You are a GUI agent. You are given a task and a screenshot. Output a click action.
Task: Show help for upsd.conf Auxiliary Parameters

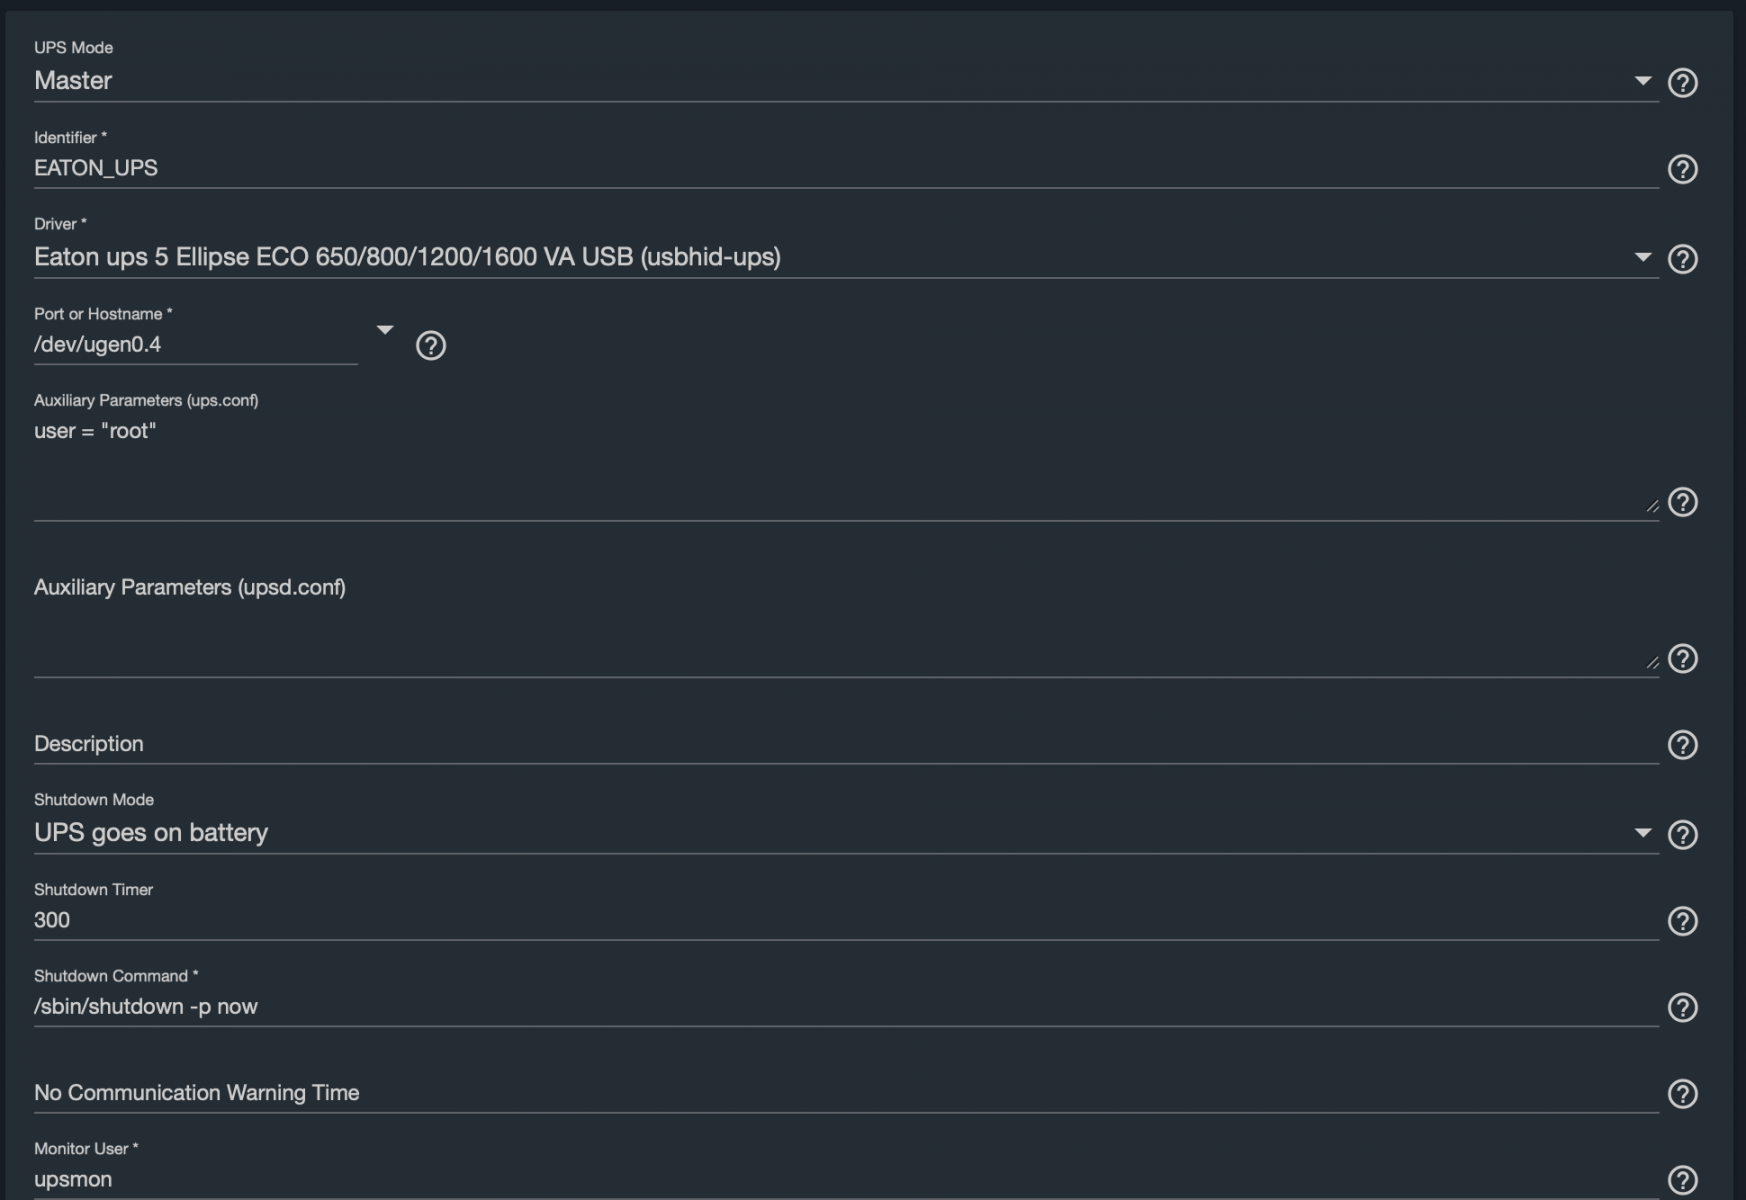1683,659
